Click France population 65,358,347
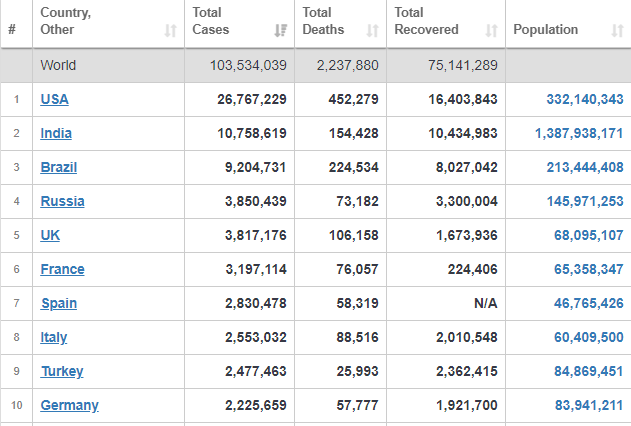The height and width of the screenshot is (426, 631). 589,269
